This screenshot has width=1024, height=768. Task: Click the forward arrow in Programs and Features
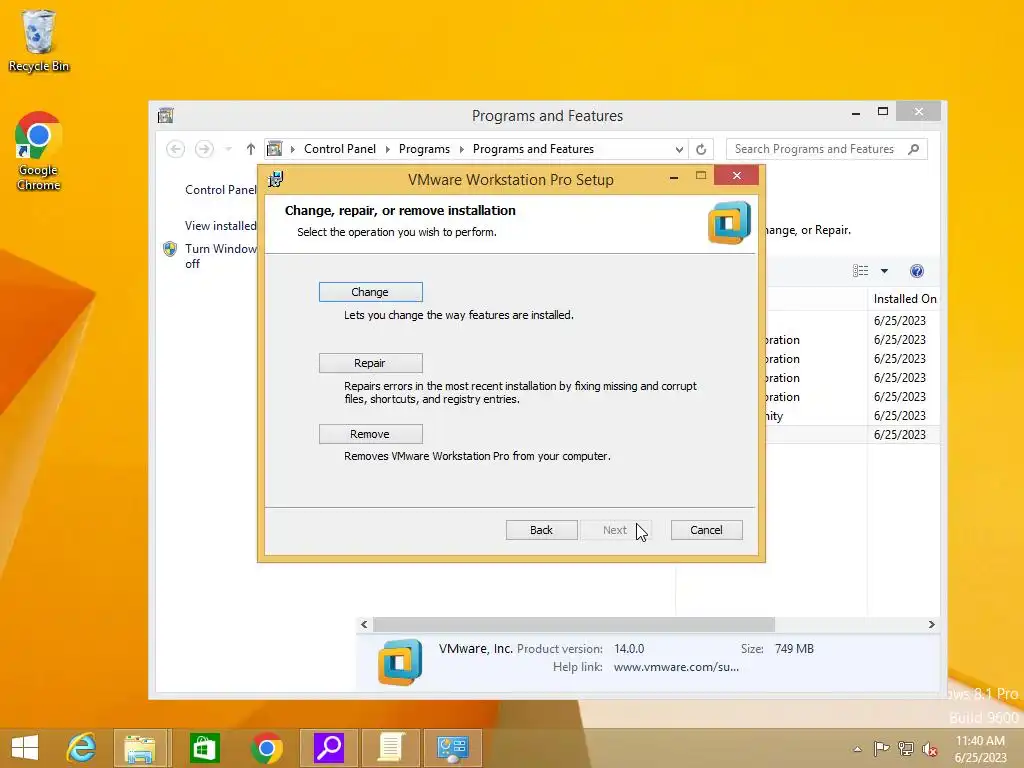pos(204,149)
